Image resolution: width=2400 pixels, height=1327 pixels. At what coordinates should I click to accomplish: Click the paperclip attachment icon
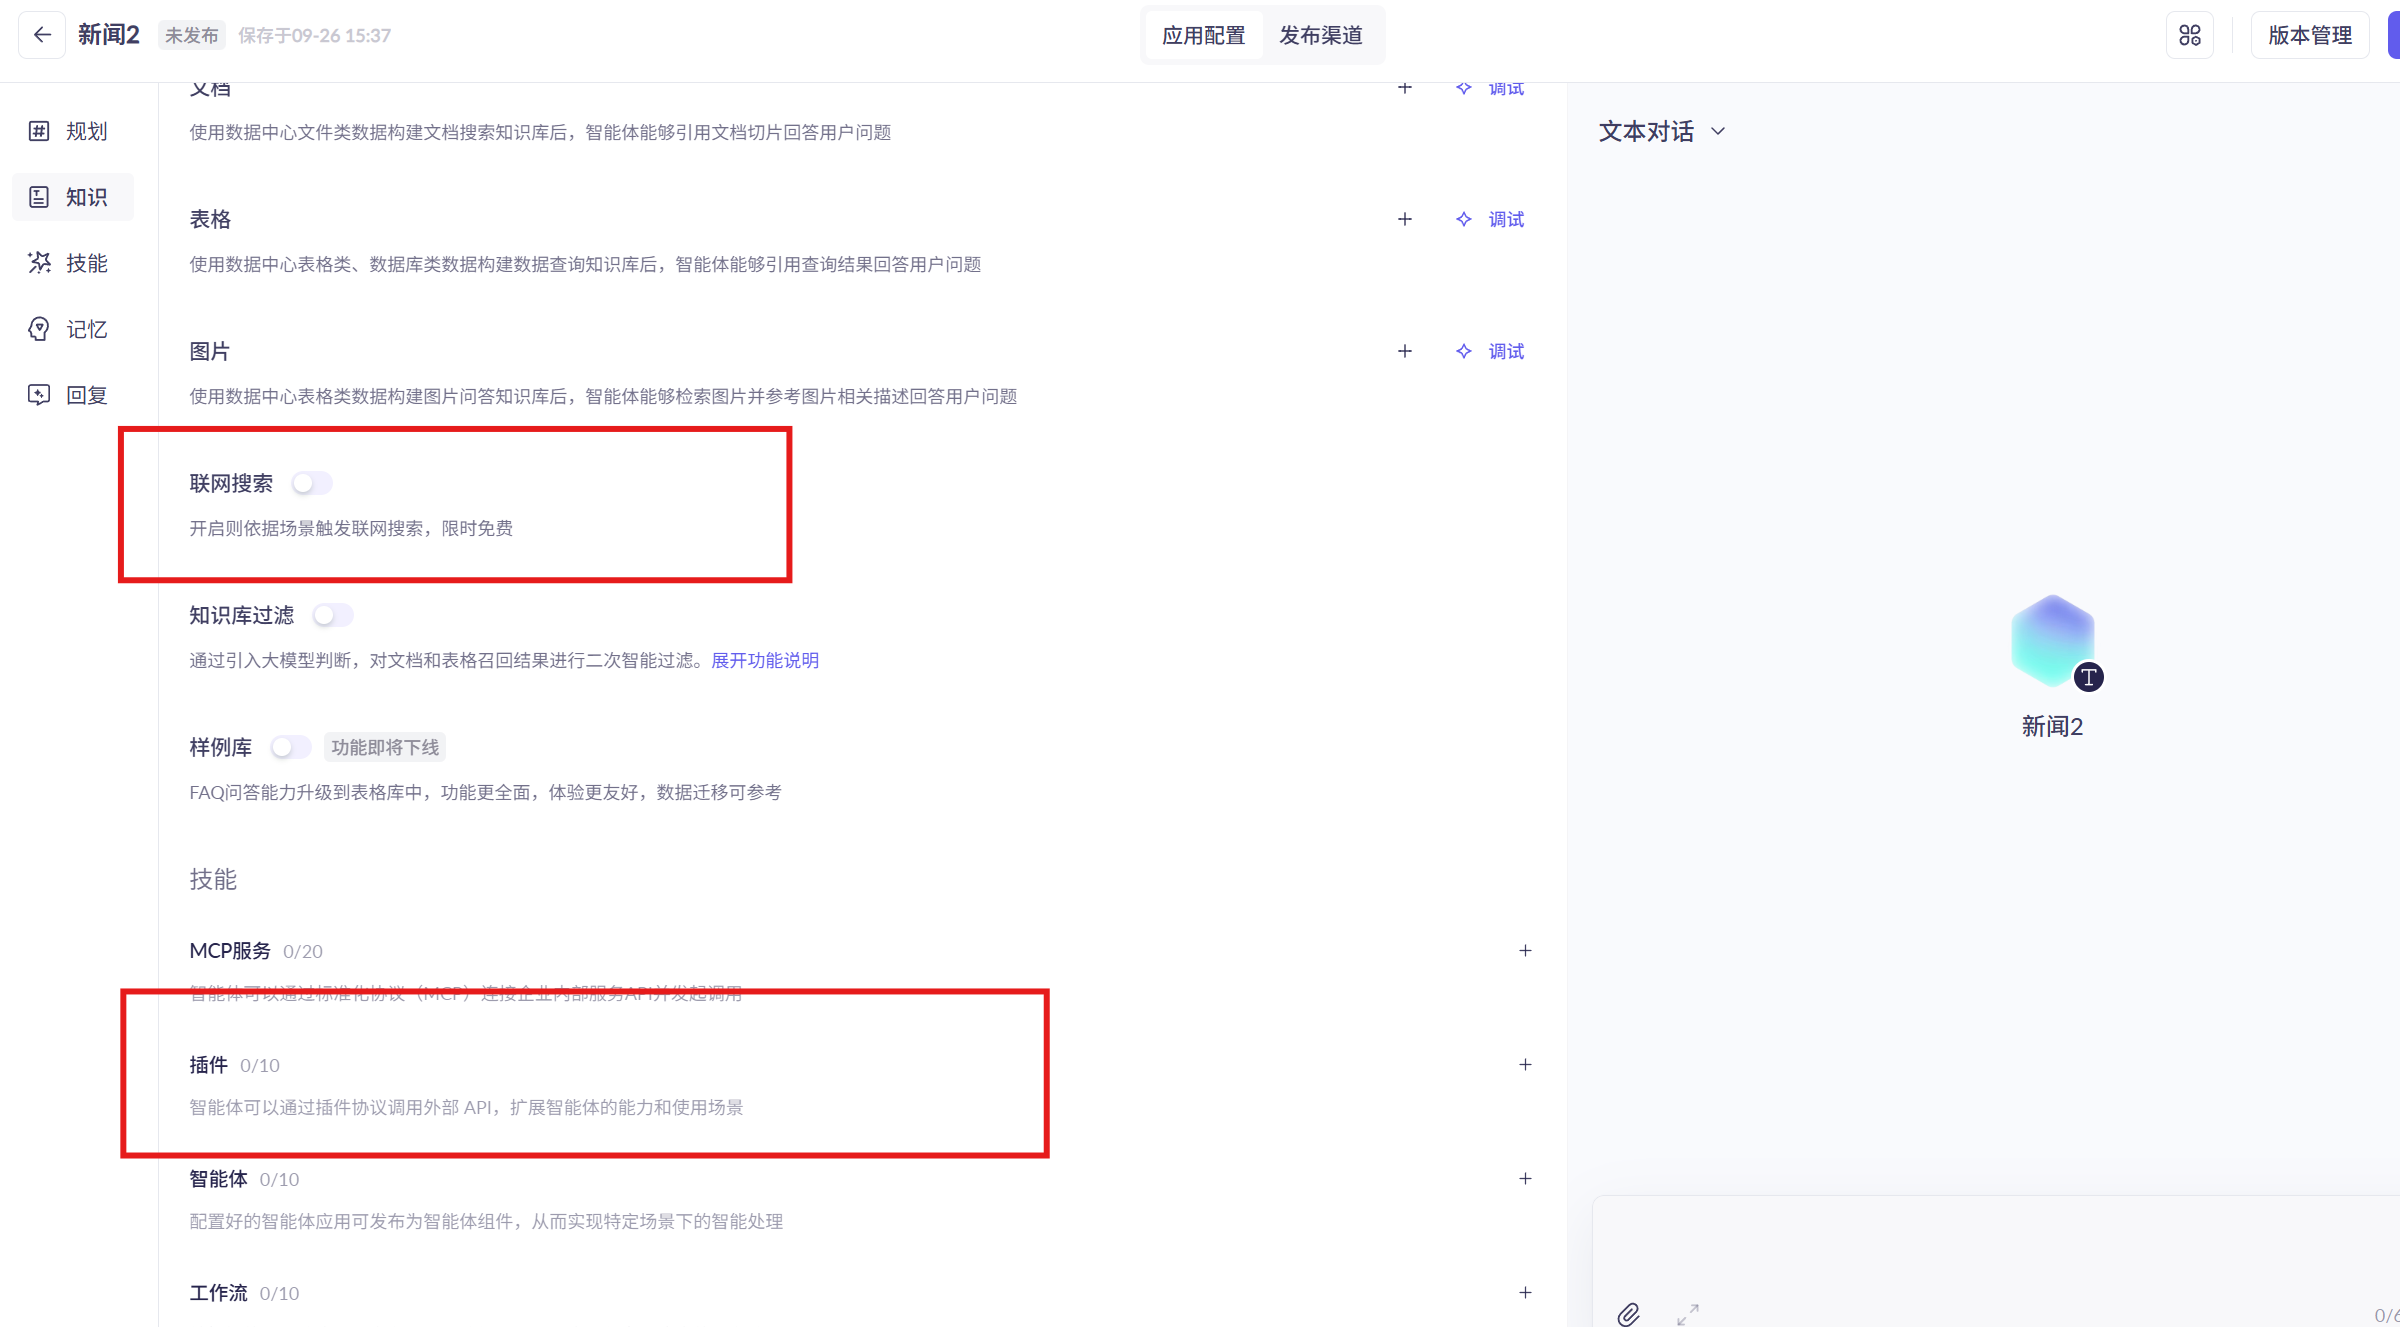1628,1313
